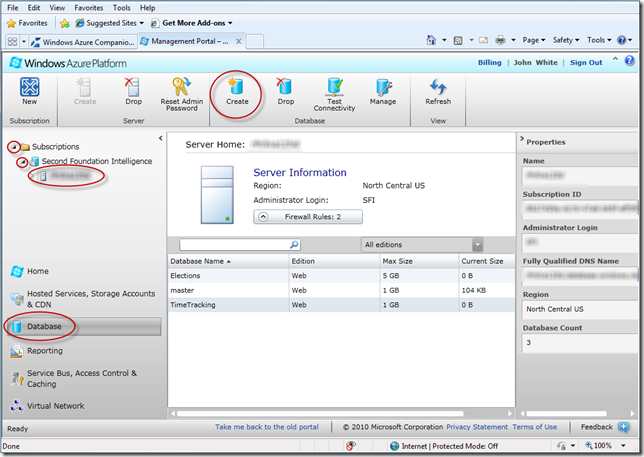The height and width of the screenshot is (457, 644).
Task: Click Get More Add-ons button
Action: (192, 23)
